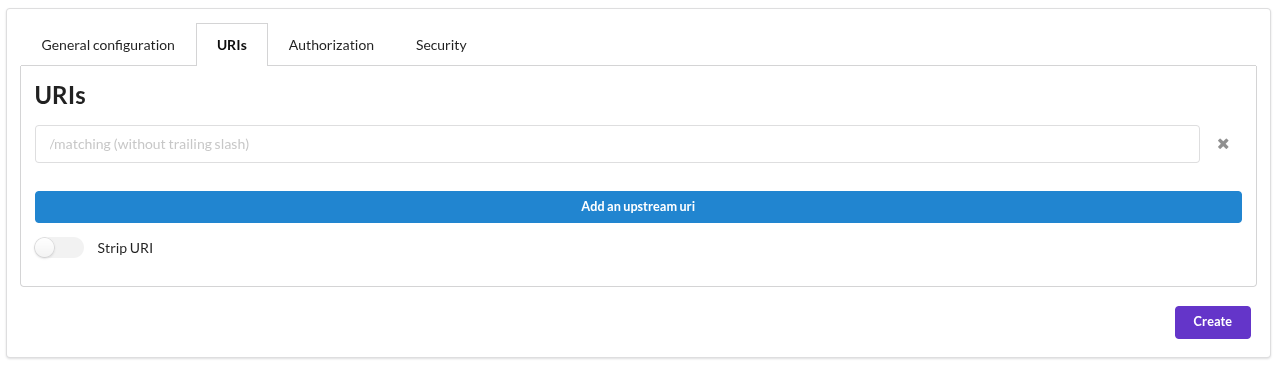This screenshot has width=1277, height=366.
Task: Show the Authorization settings panel
Action: click(331, 45)
